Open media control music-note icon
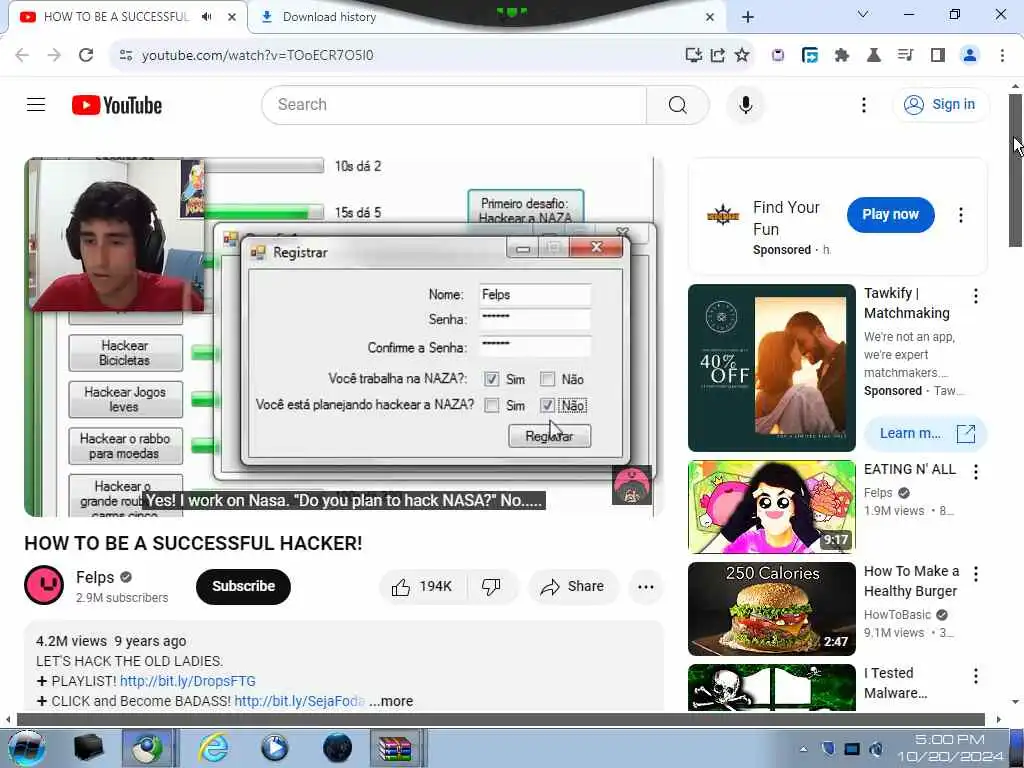 [x=905, y=55]
